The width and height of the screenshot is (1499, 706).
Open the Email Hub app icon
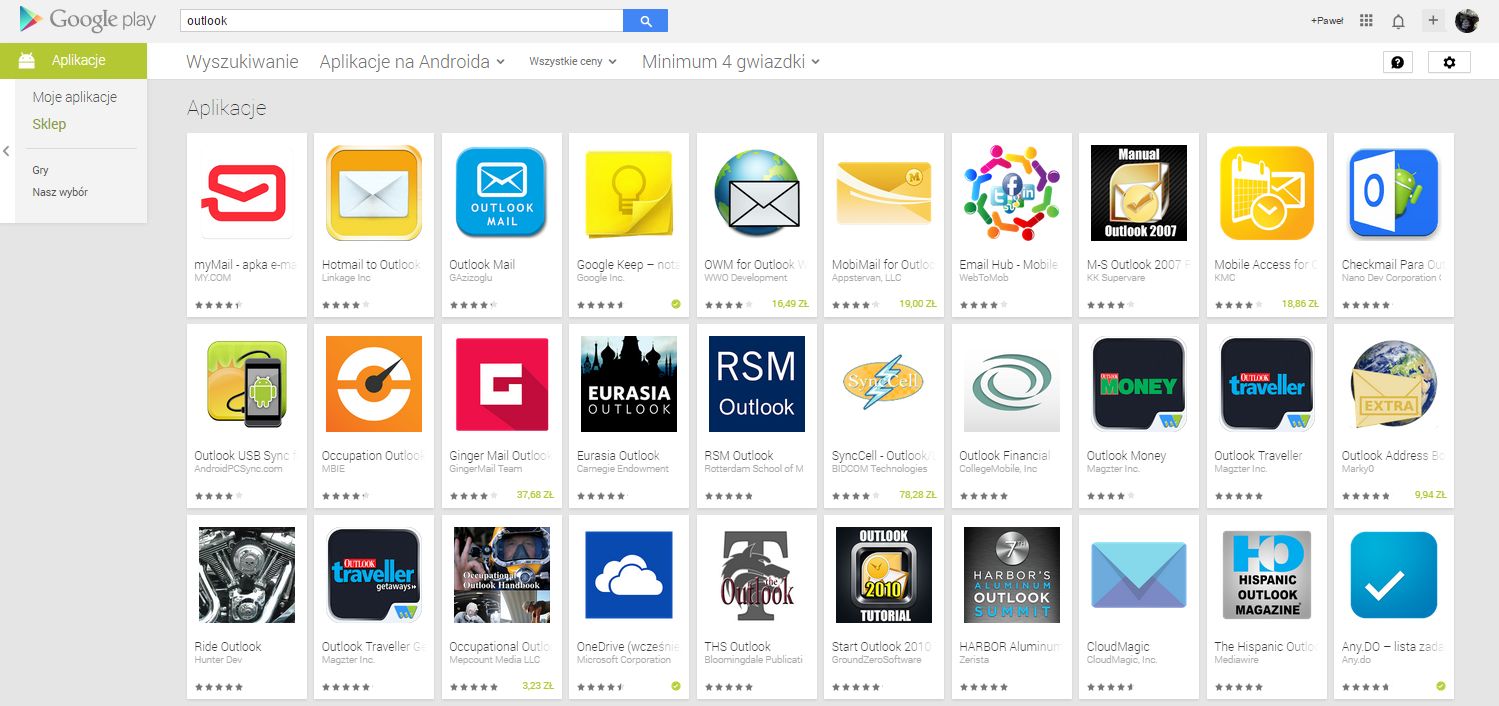tap(1011, 193)
